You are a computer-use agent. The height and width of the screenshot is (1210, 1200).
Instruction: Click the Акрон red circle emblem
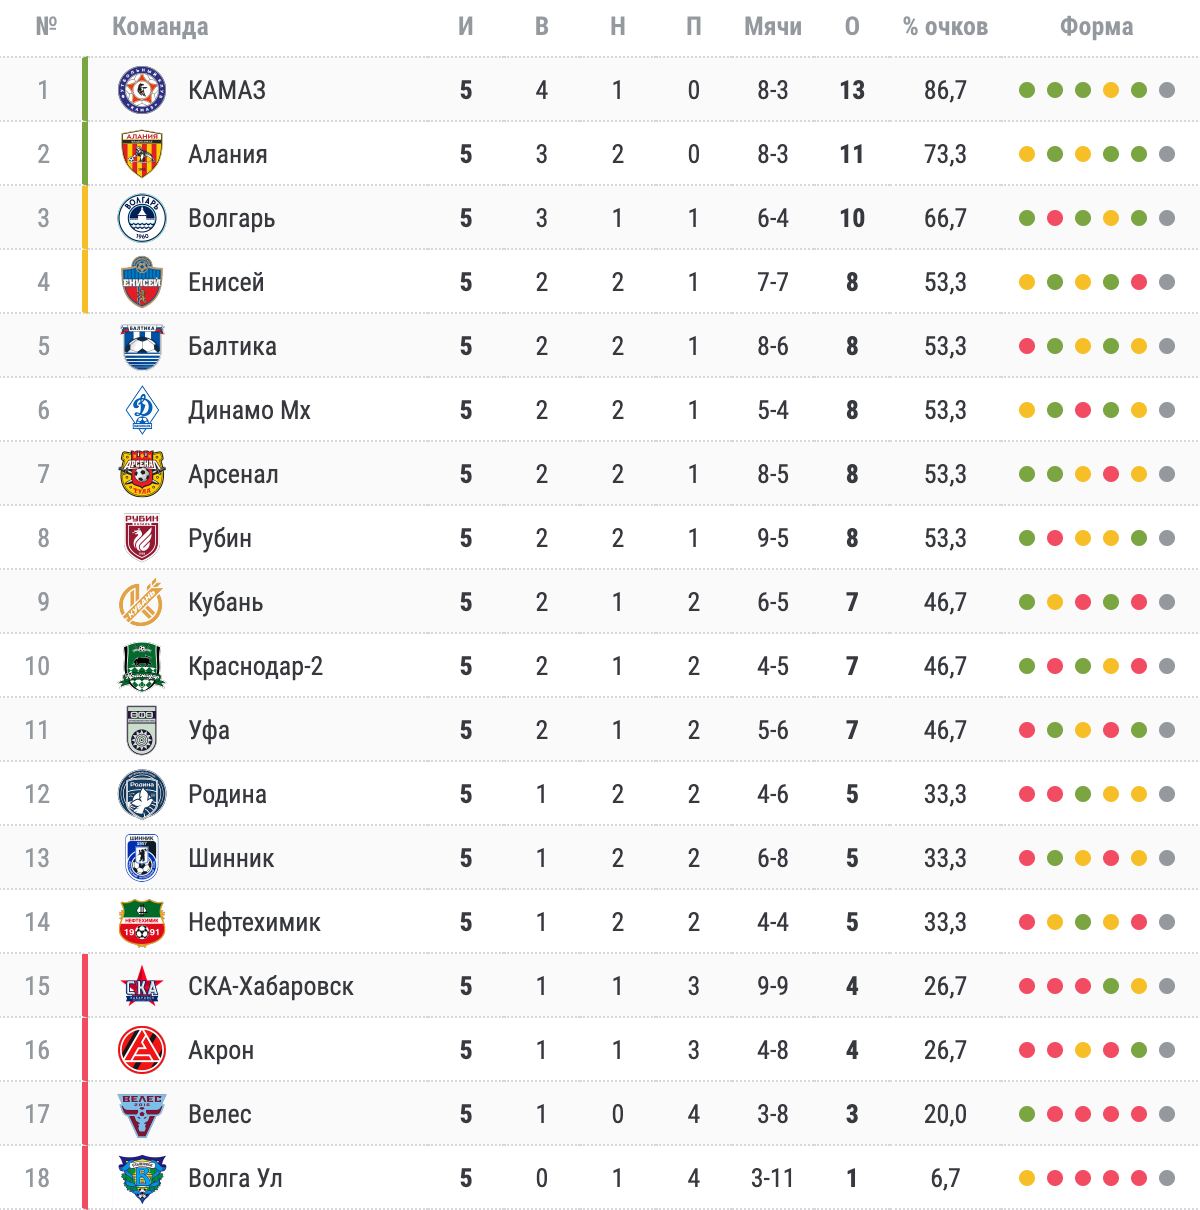click(141, 1050)
